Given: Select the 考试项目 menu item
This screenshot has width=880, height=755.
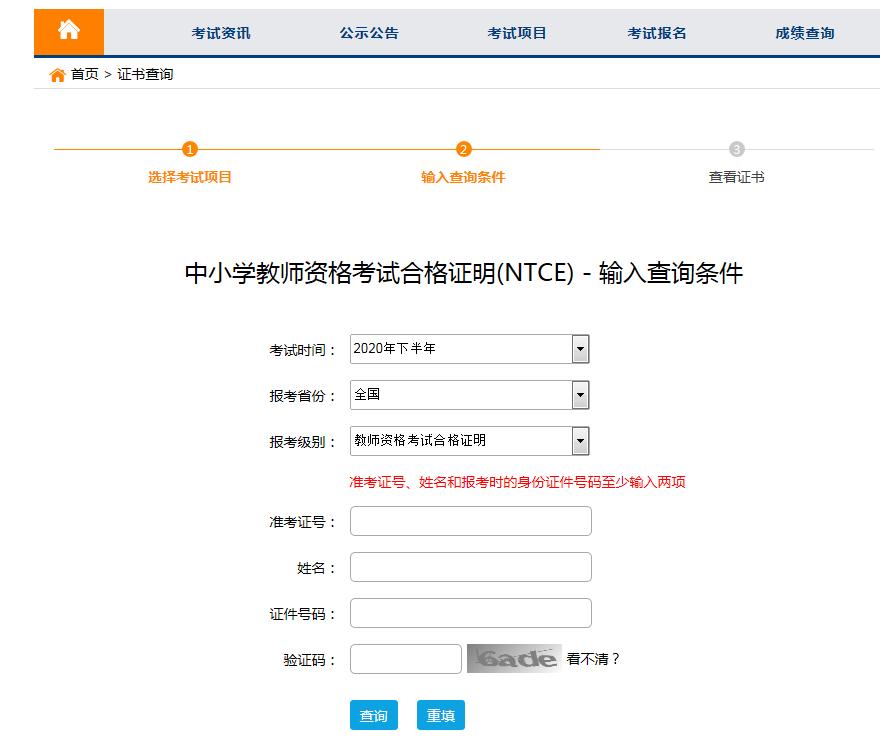Looking at the screenshot, I should pos(514,31).
